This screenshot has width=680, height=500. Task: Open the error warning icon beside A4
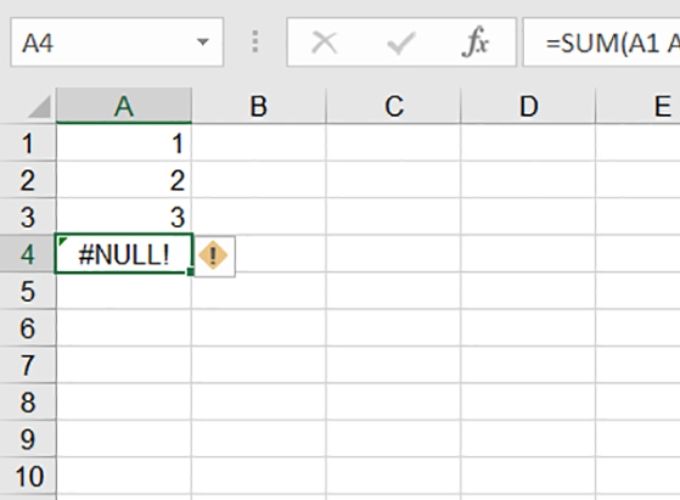[213, 256]
